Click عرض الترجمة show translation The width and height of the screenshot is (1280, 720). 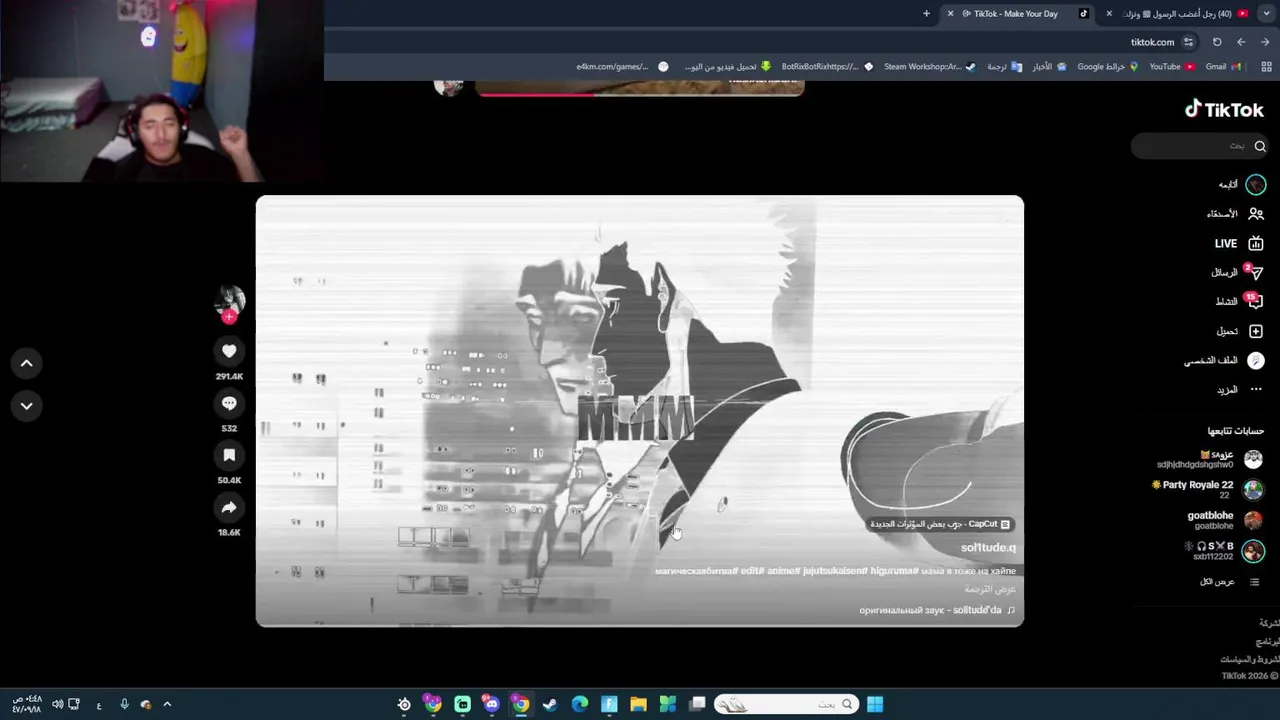990,590
